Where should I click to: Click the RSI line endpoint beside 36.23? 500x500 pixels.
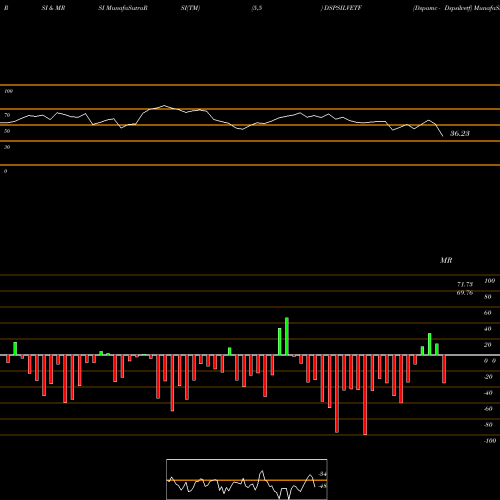tap(443, 136)
